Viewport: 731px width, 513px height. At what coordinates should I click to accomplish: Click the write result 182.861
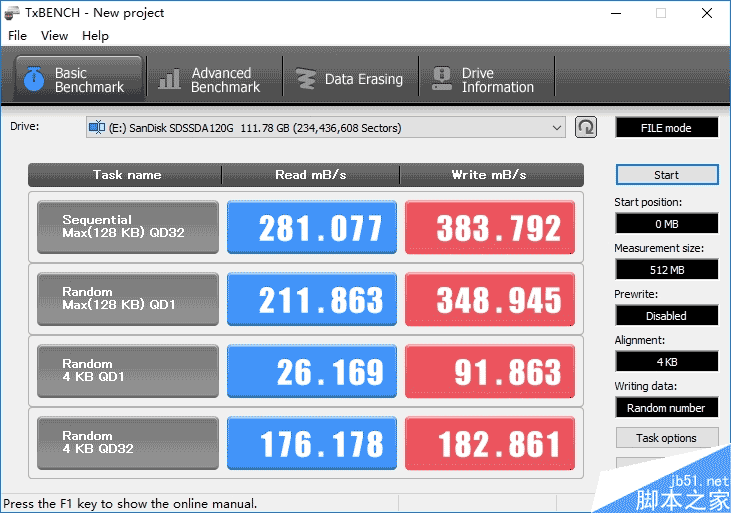pyautogui.click(x=490, y=443)
